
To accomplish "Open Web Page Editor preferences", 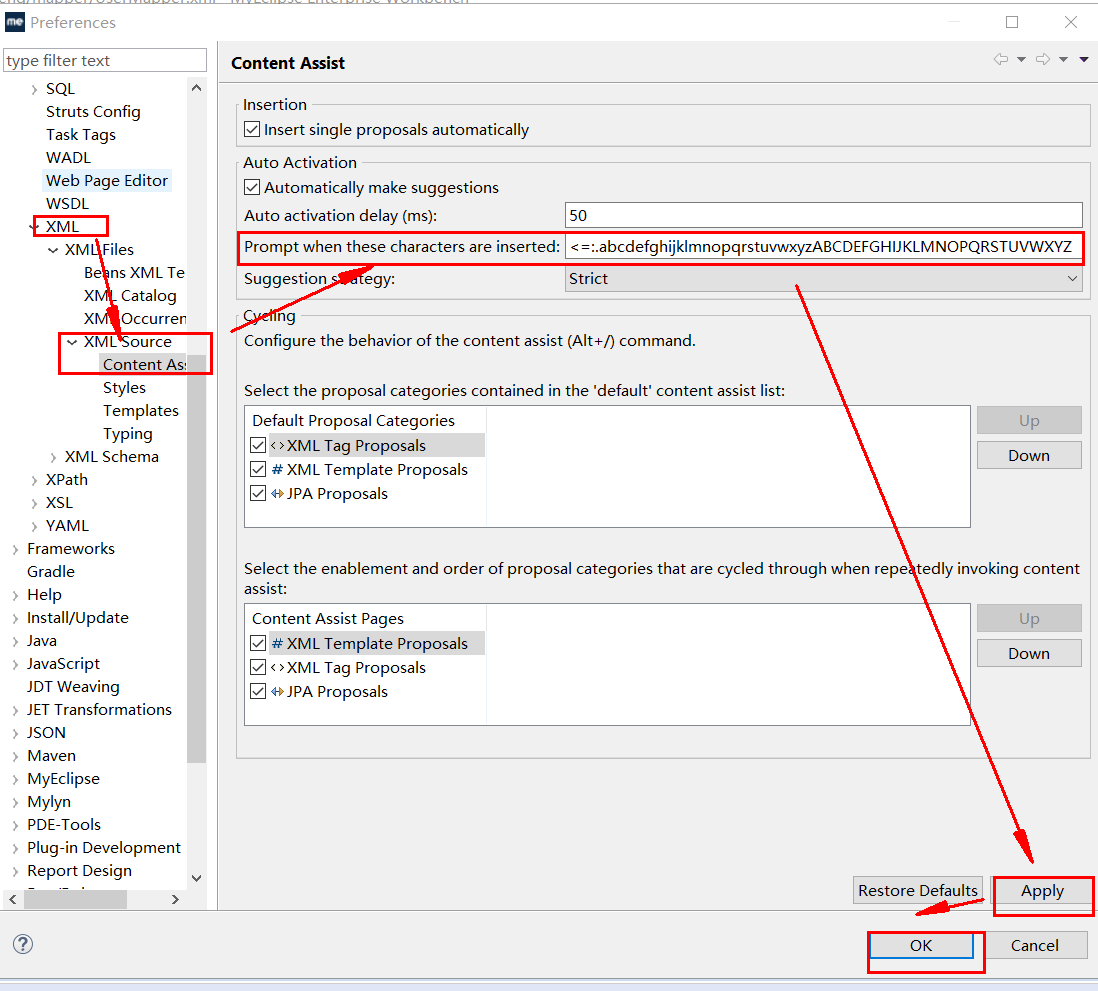I will coord(106,181).
